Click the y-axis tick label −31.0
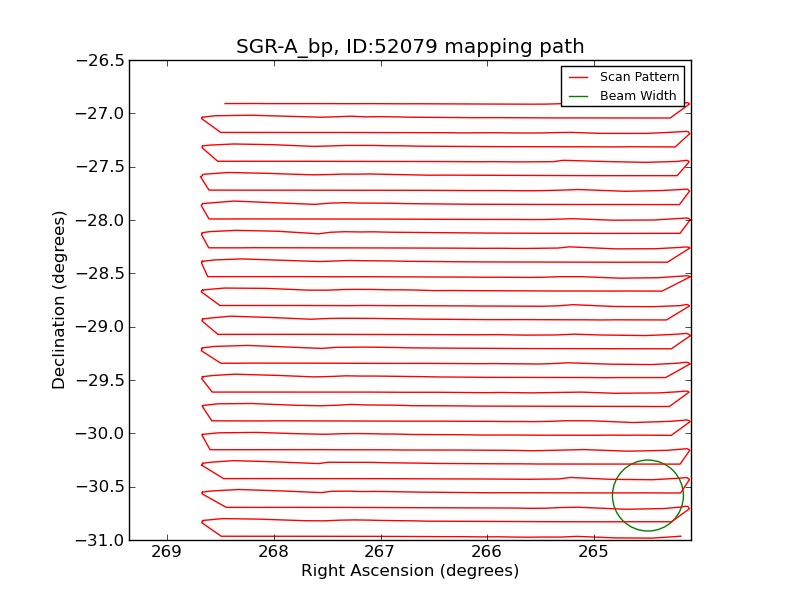 point(99,540)
